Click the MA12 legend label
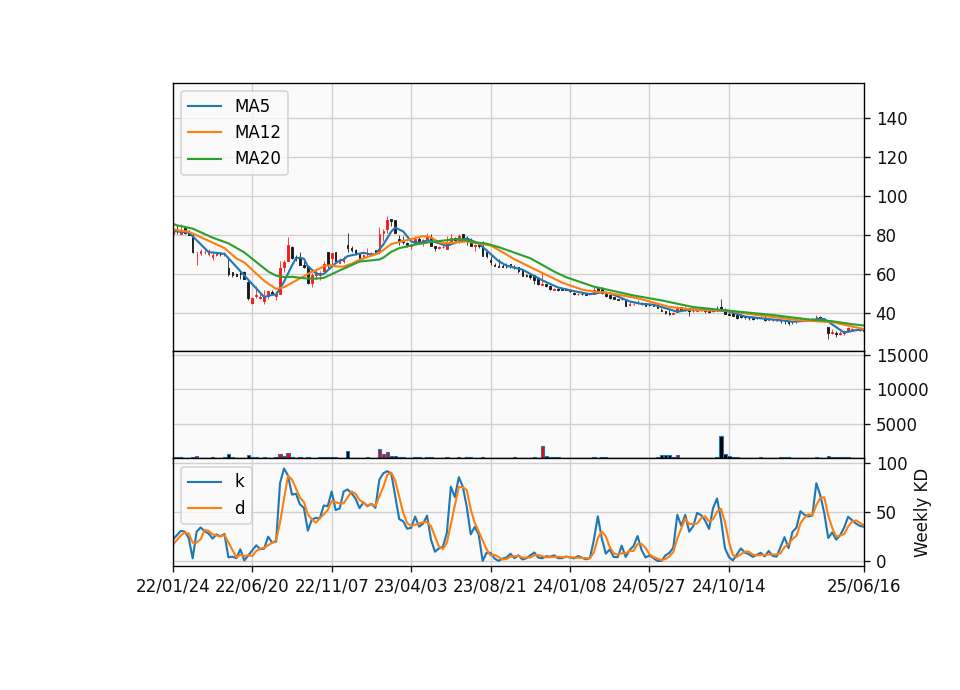This screenshot has width=960, height=690. coord(257,132)
